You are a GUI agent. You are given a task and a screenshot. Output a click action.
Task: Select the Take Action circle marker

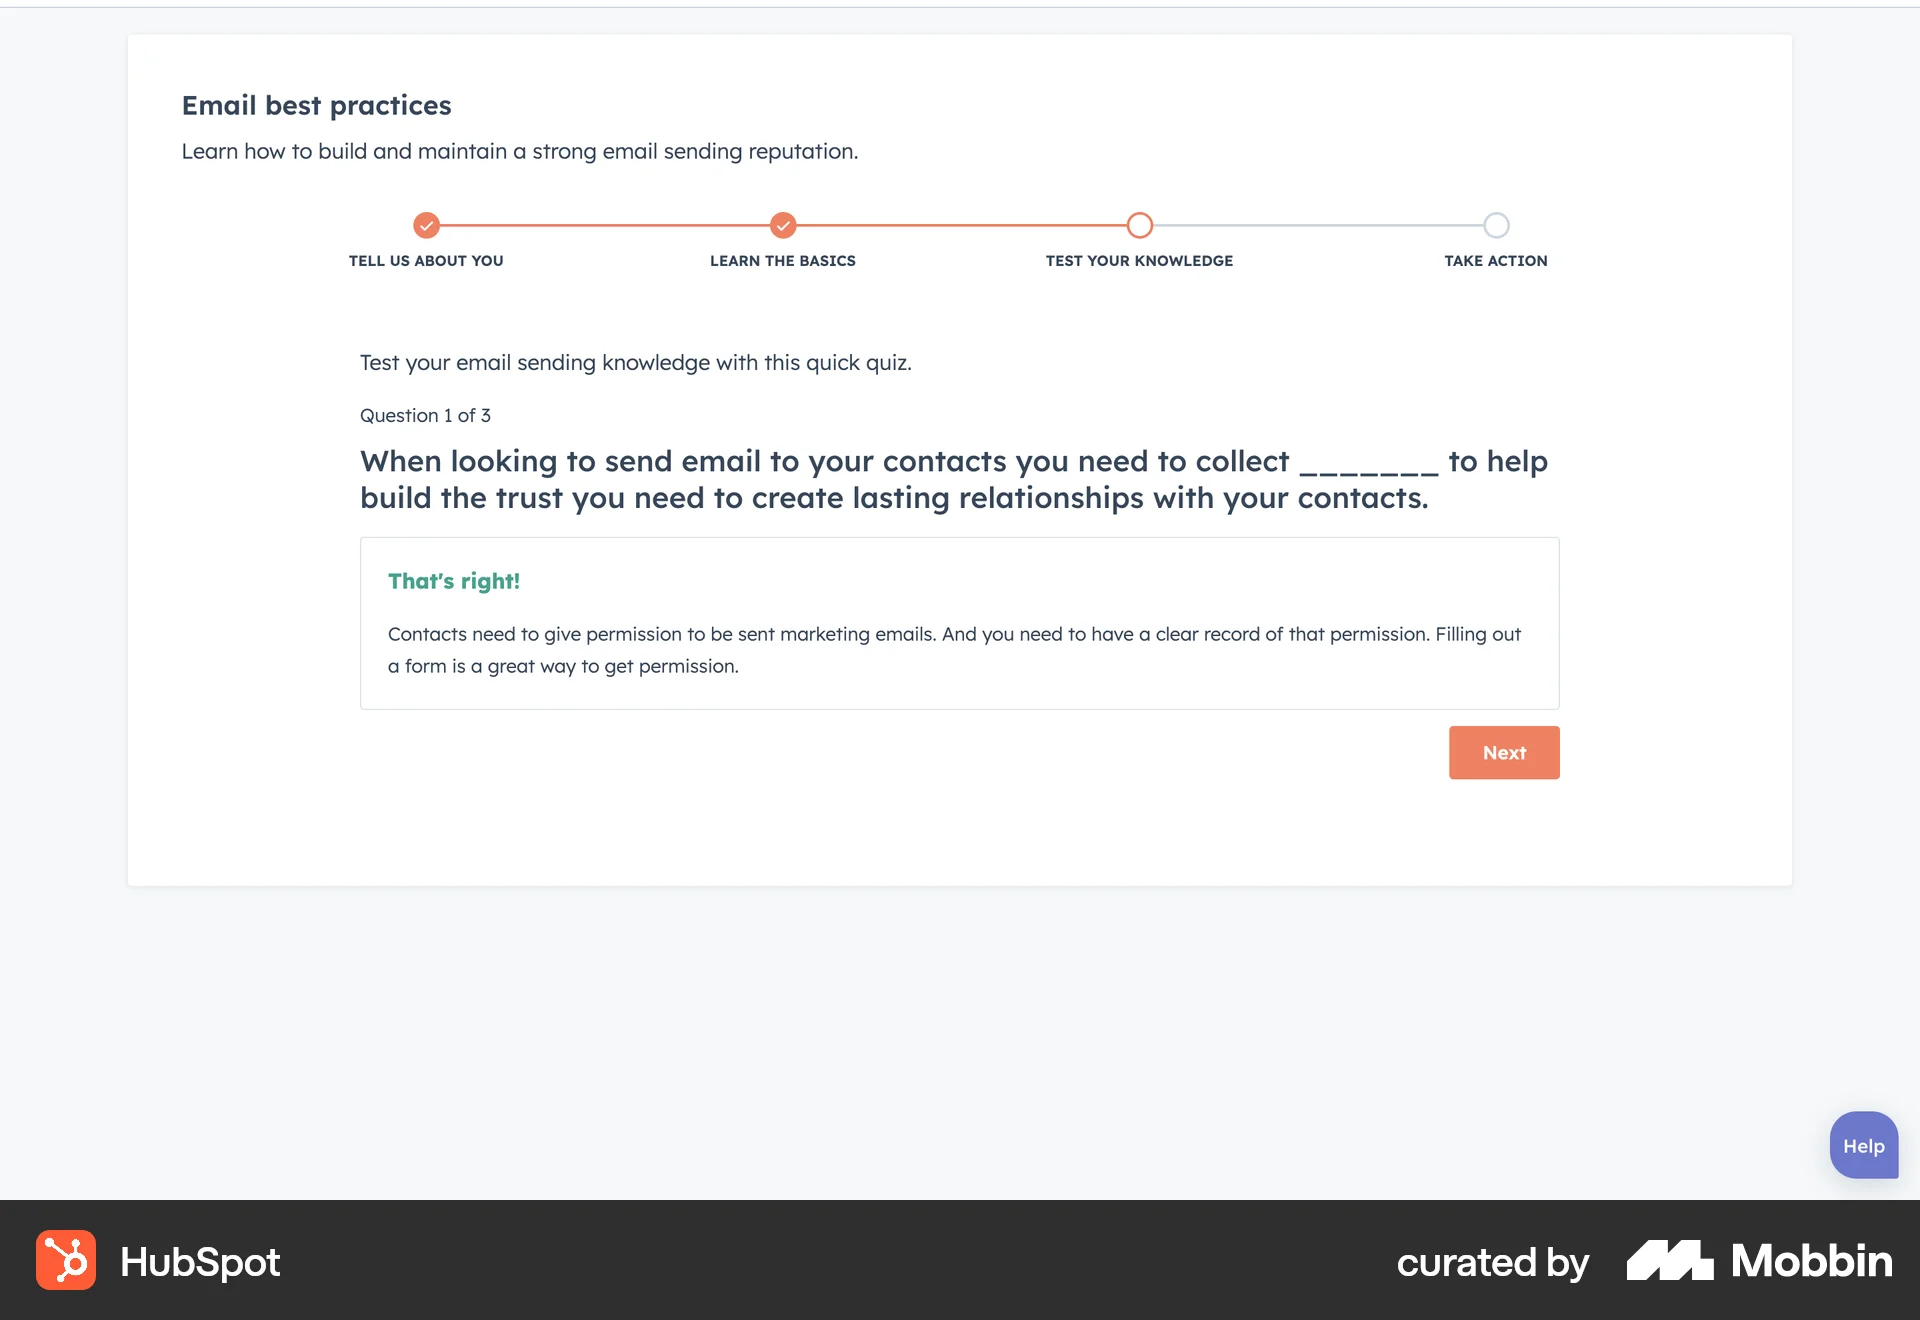click(1496, 226)
